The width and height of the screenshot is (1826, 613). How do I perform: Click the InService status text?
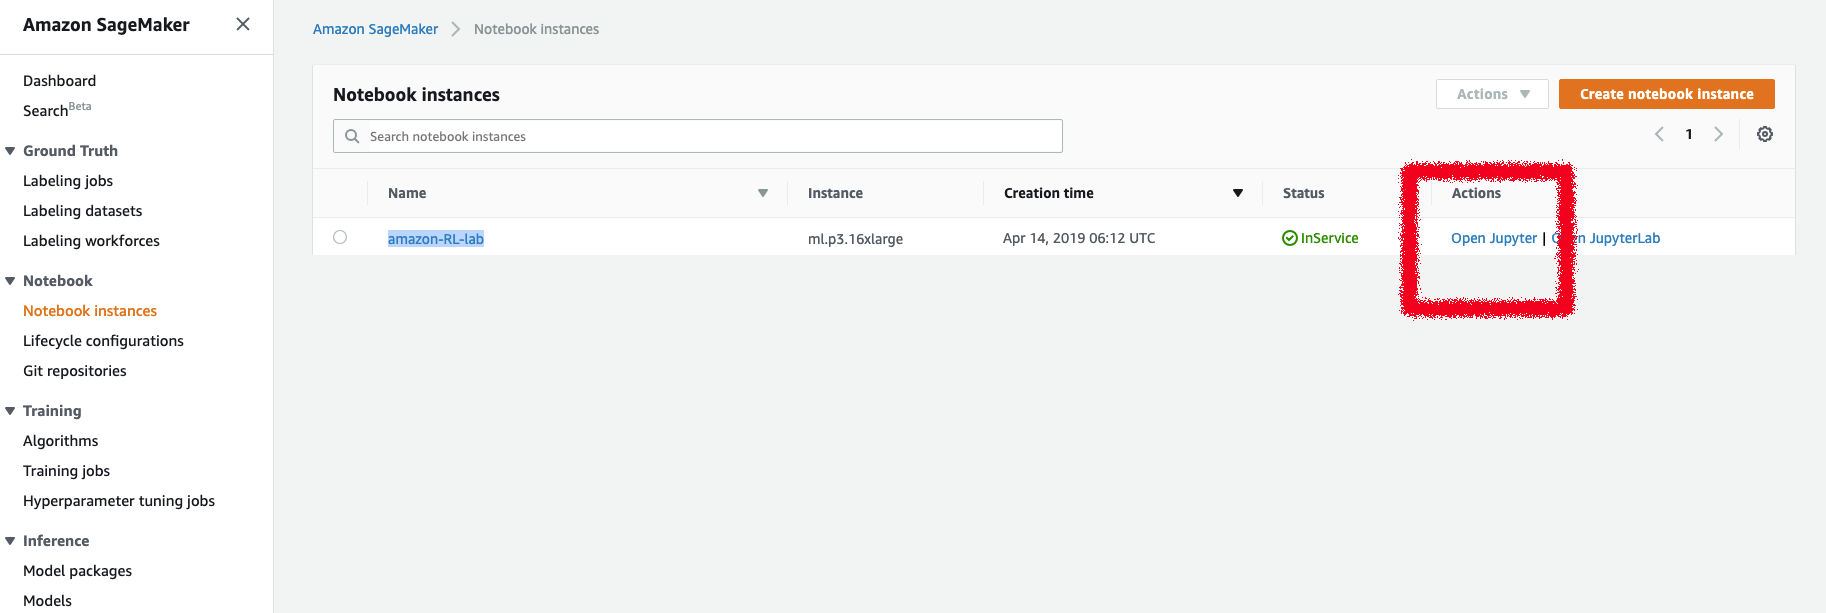[x=1329, y=238]
